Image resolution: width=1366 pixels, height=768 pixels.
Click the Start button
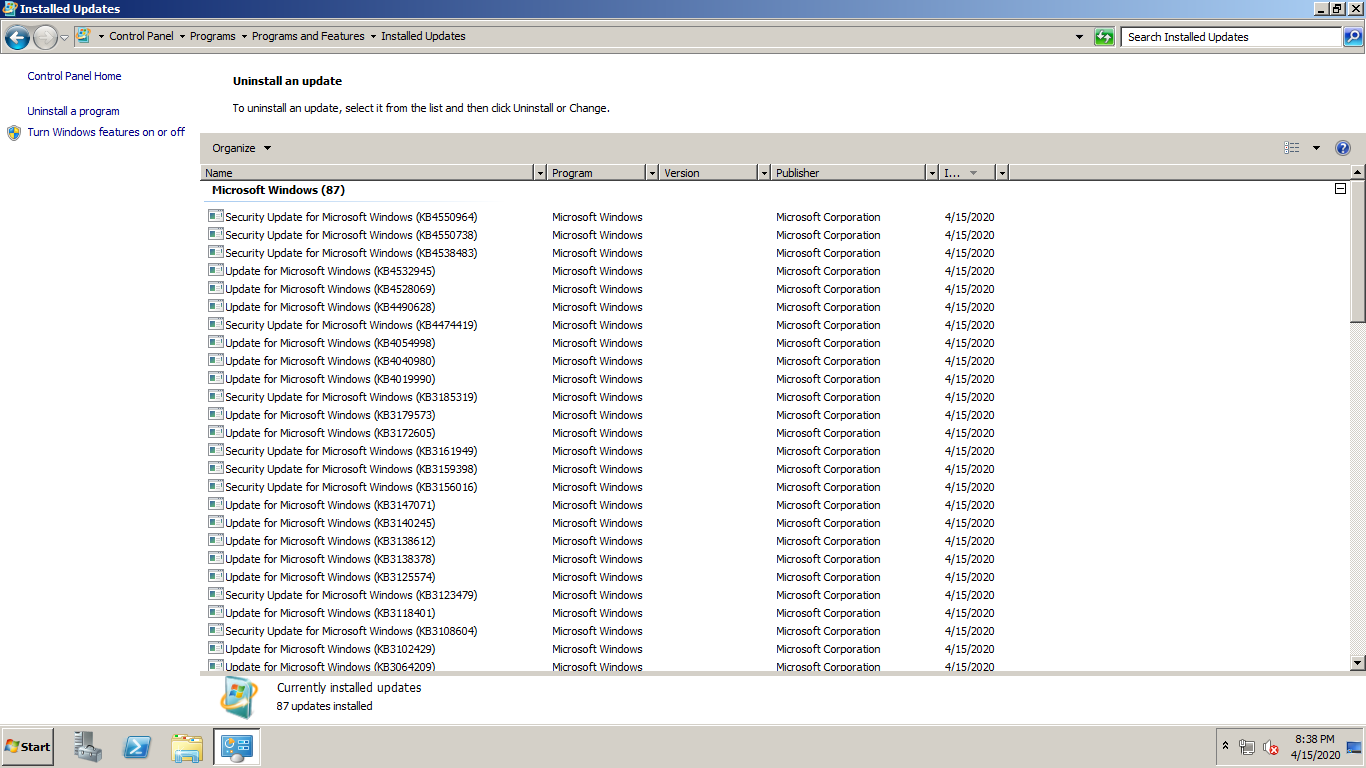point(28,746)
